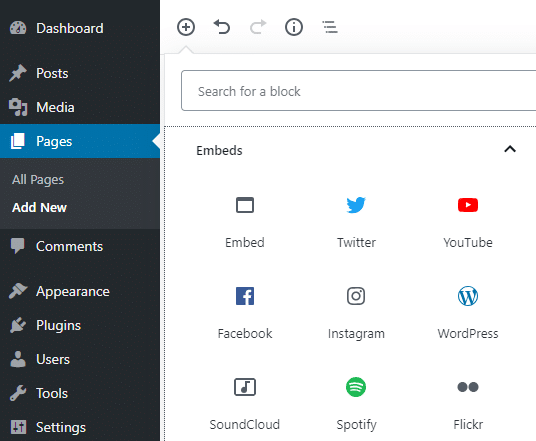Click the Plugins plug icon
Viewport: 536px width, 441px height.
pos(18,325)
